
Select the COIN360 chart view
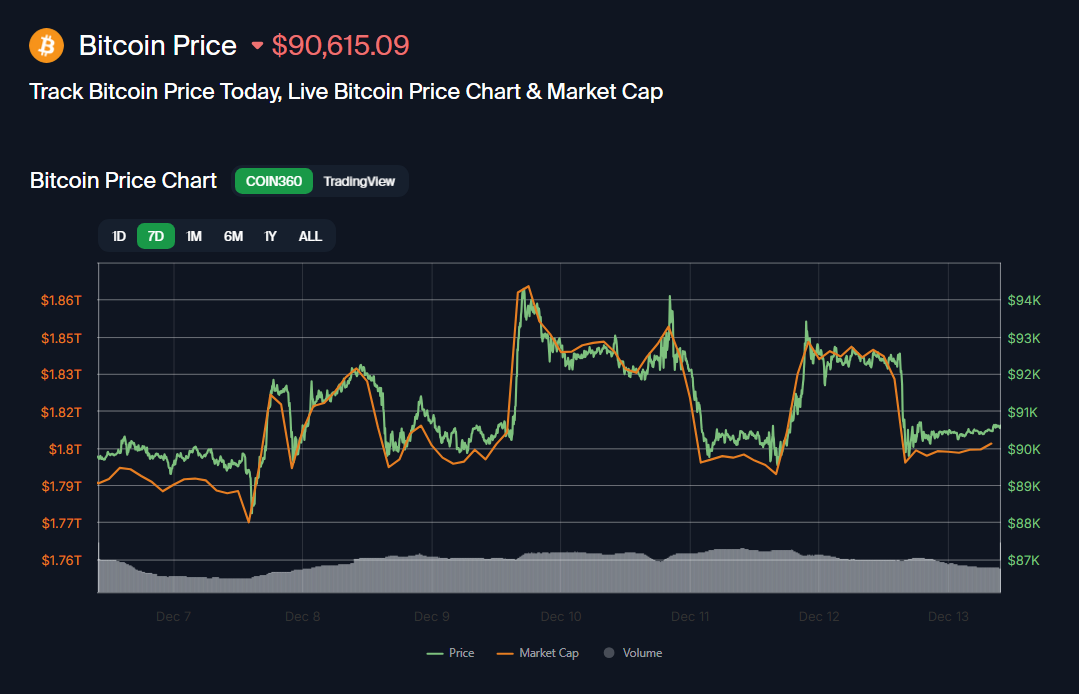click(274, 181)
